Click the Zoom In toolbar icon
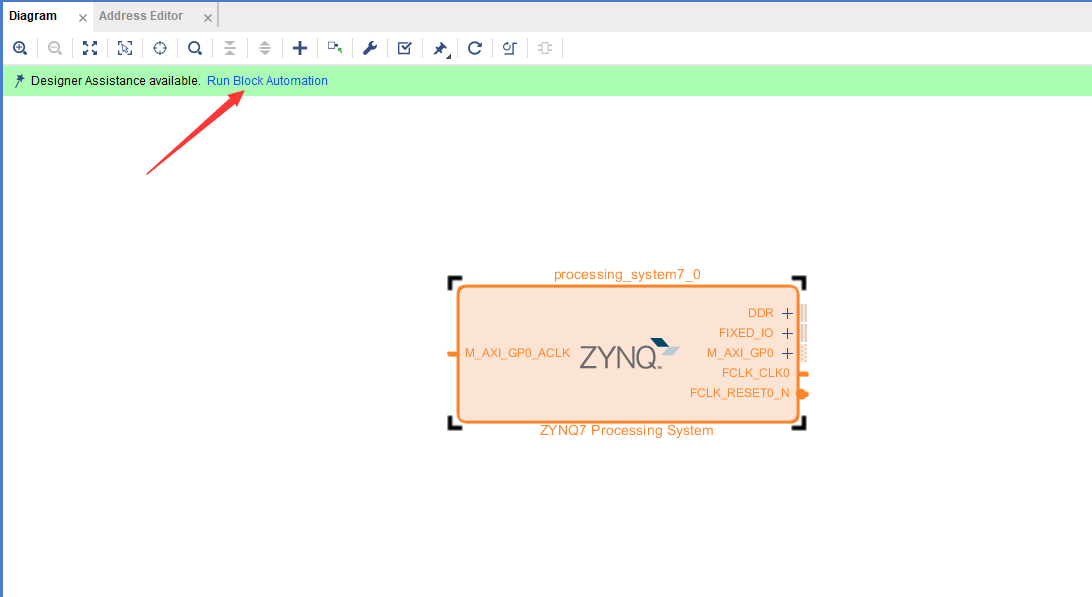Viewport: 1092px width, 597px height. click(x=20, y=48)
